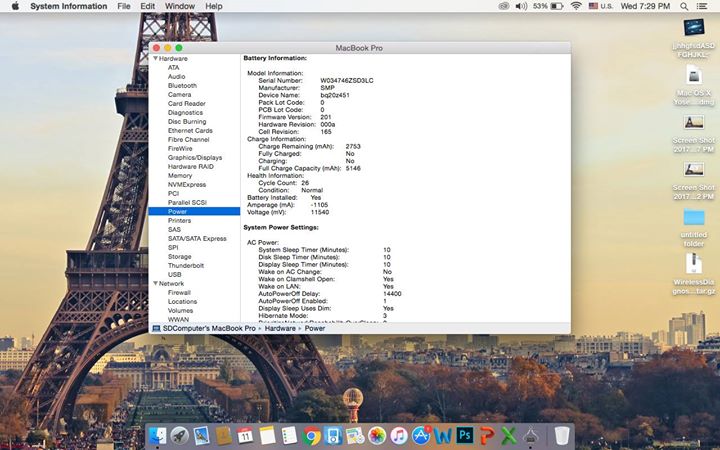Open Finder from the dock

coord(158,435)
